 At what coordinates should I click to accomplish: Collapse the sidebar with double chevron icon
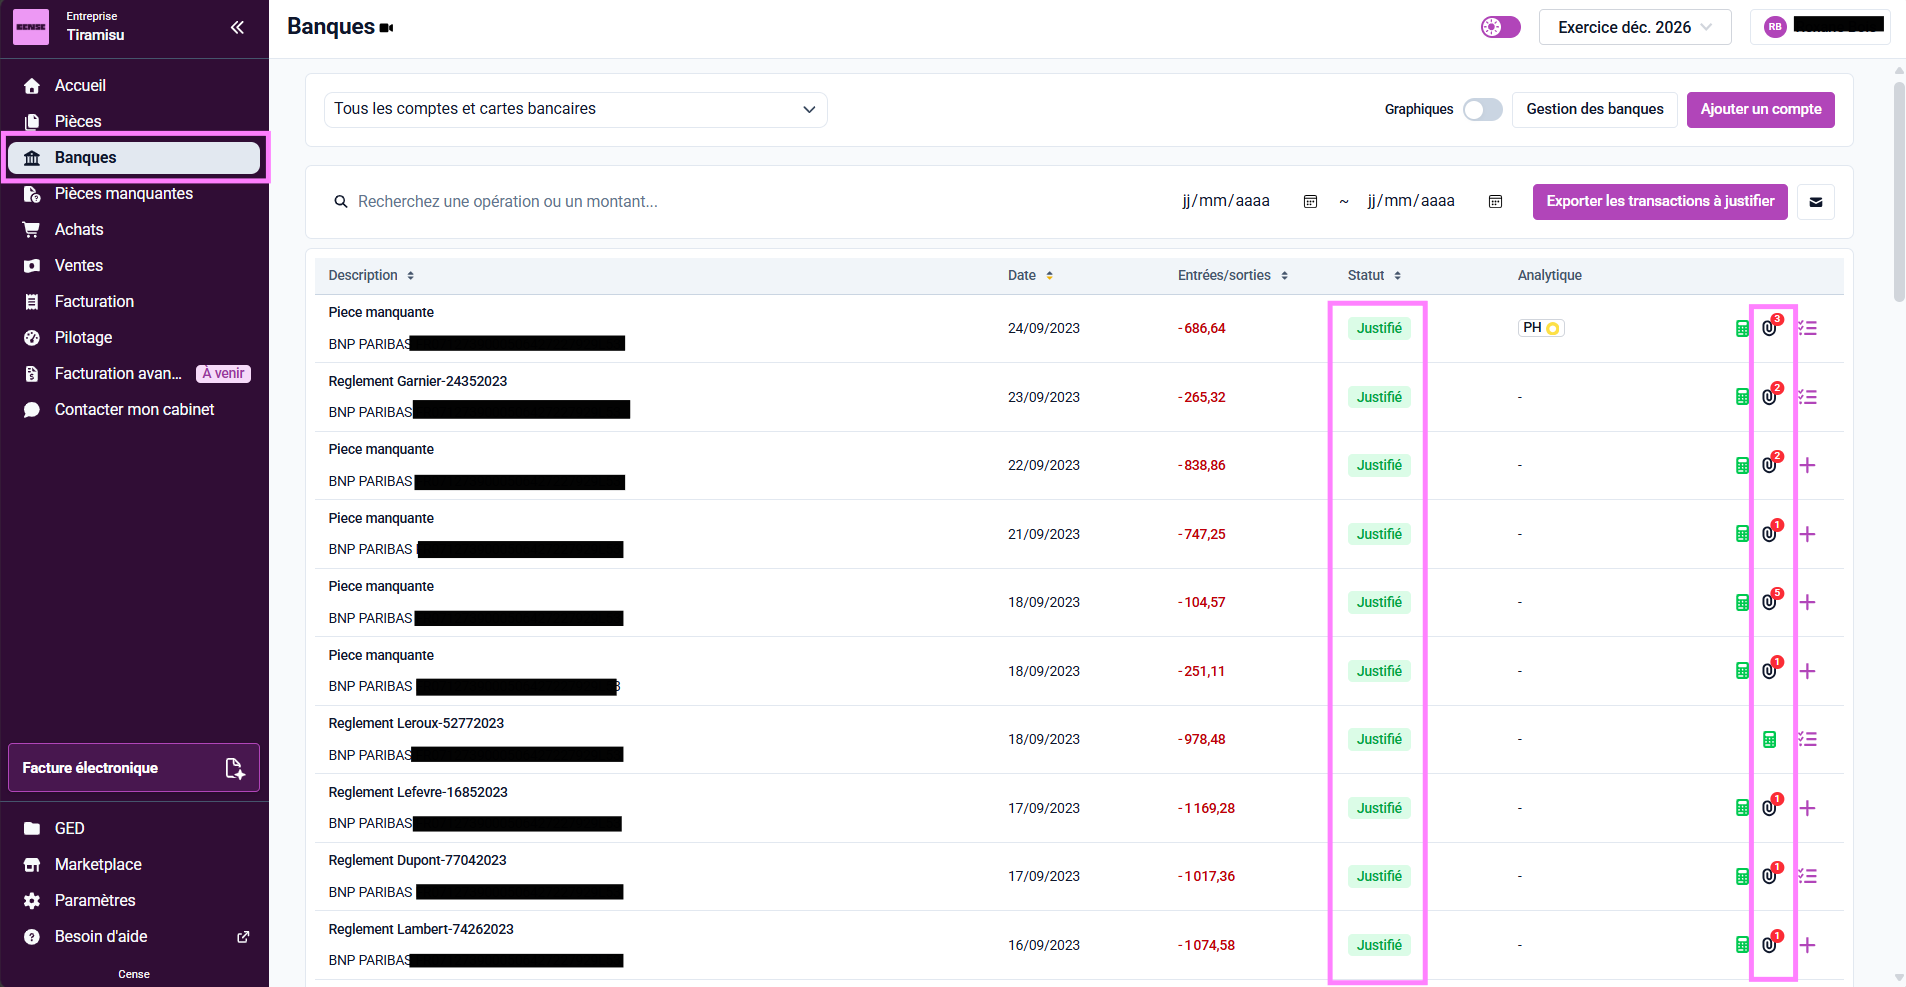tap(237, 27)
